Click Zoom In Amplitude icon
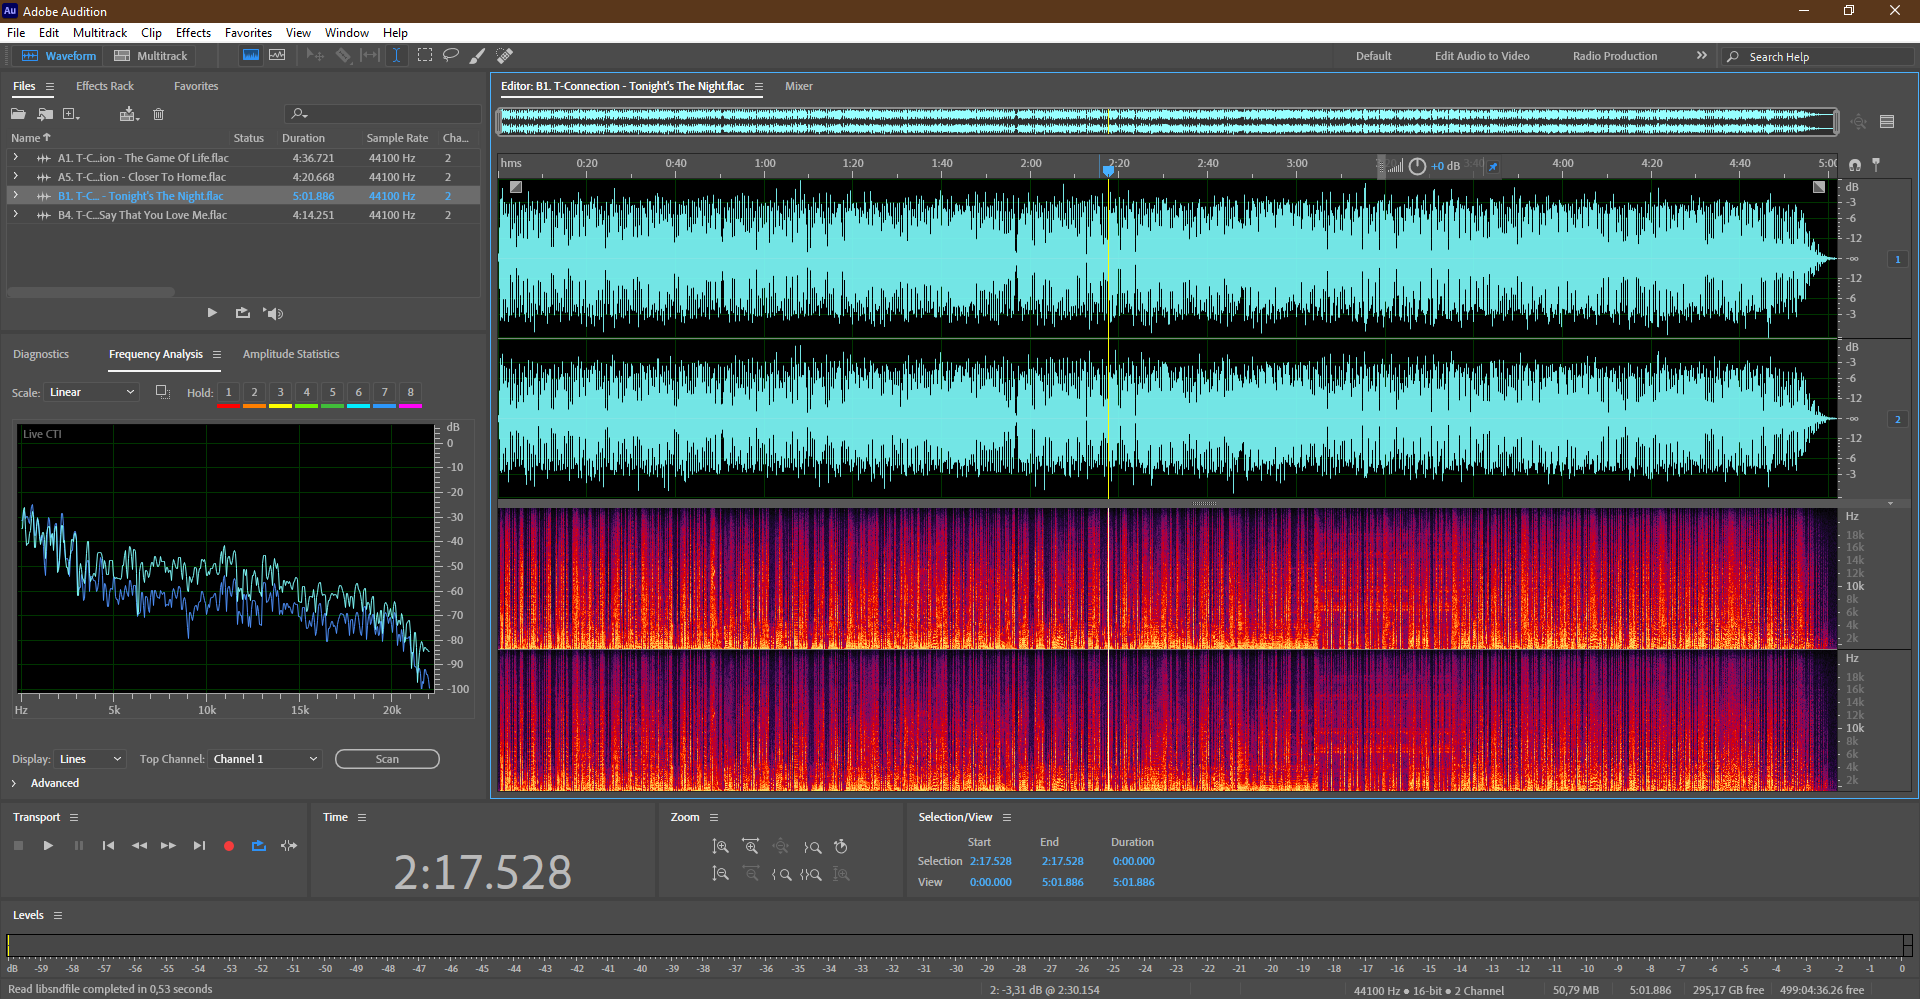The height and width of the screenshot is (999, 1920). (720, 847)
